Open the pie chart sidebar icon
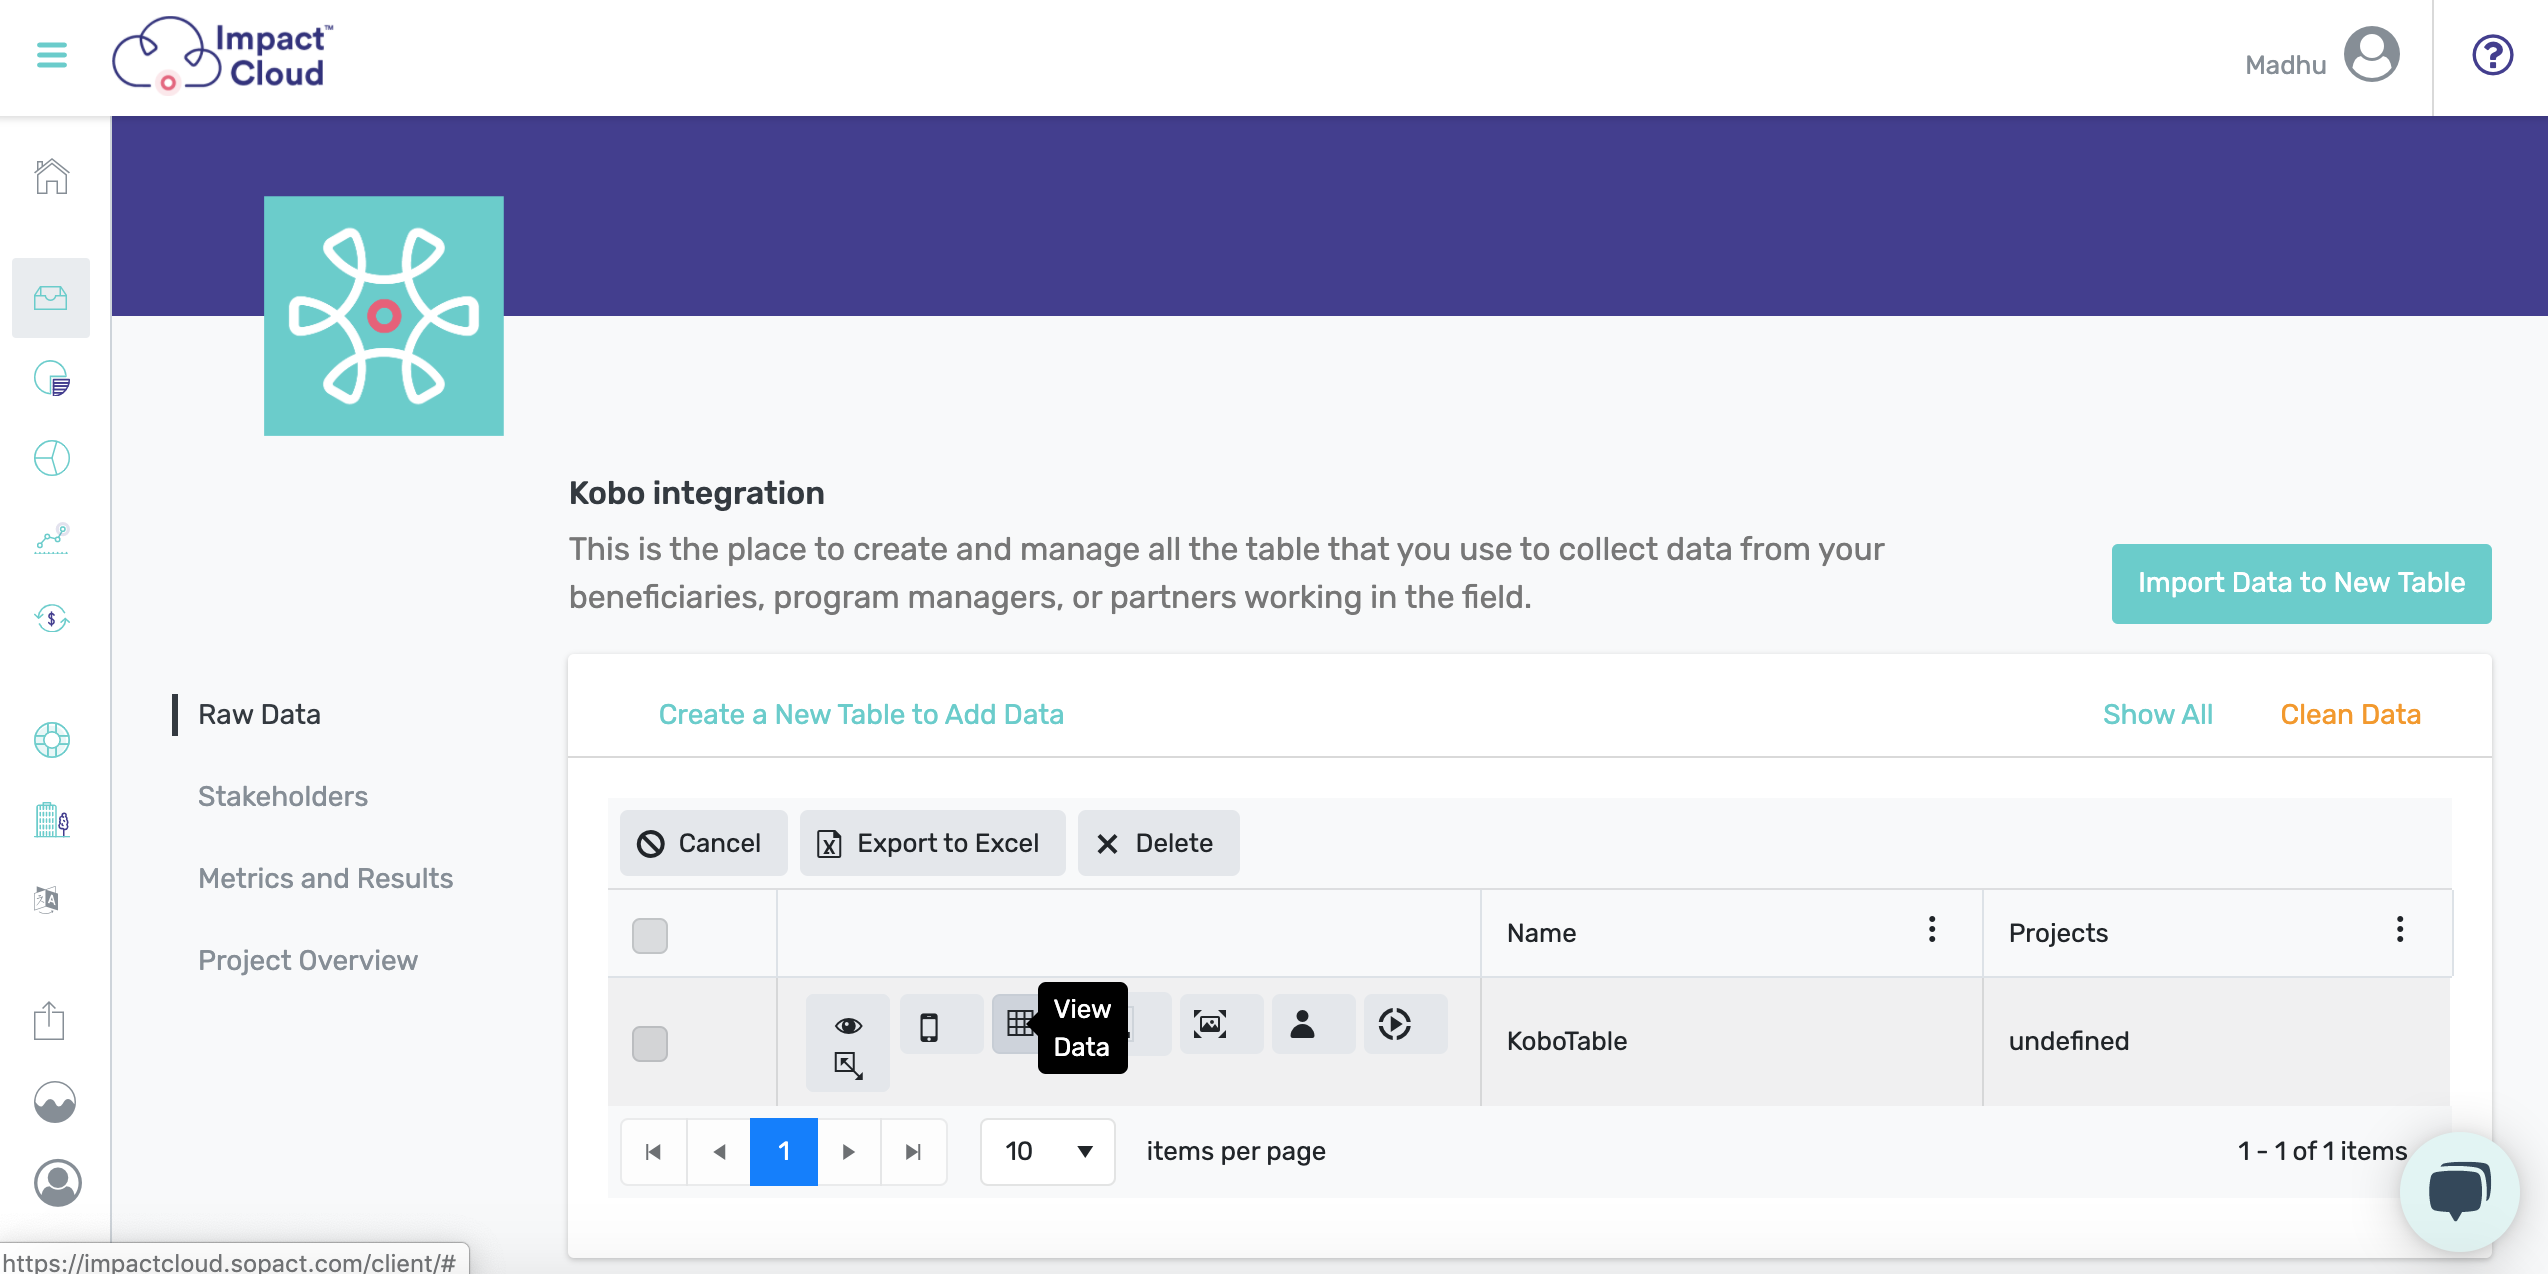The image size is (2548, 1274). [52, 458]
